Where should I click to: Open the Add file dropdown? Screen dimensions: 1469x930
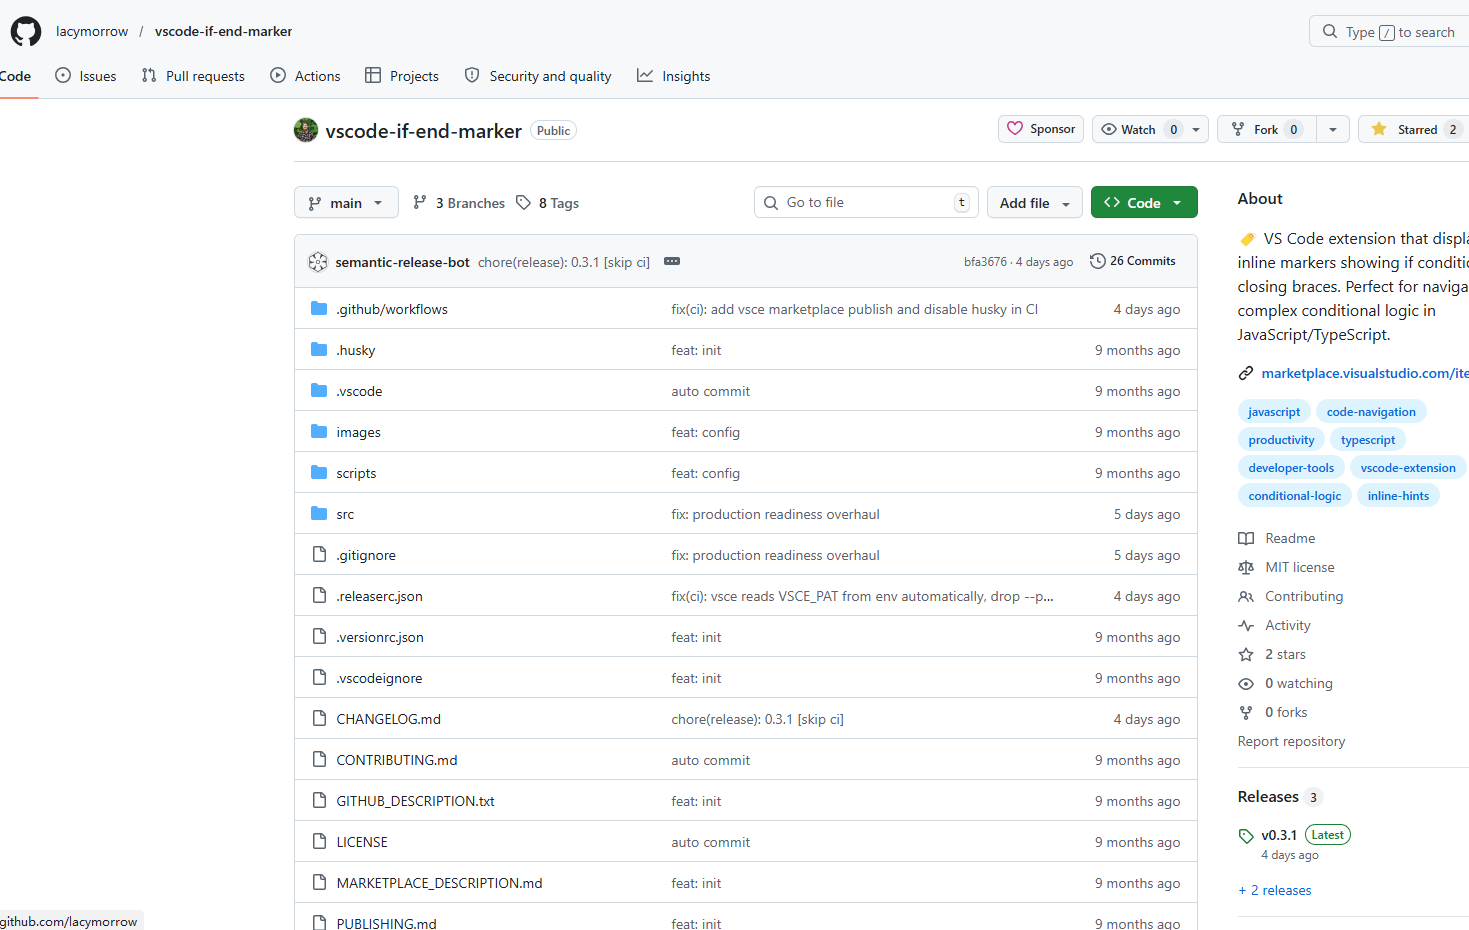click(x=1035, y=203)
